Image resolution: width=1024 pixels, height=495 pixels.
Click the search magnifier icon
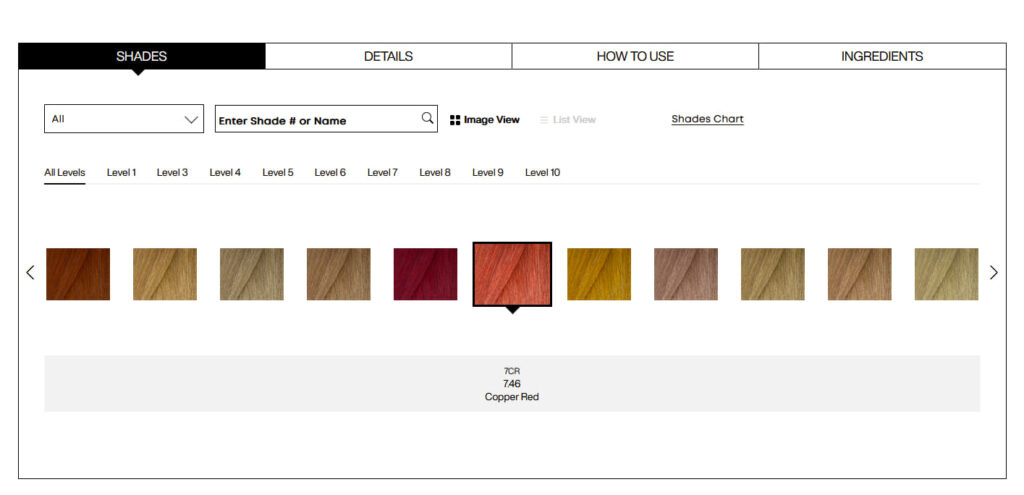click(x=427, y=119)
